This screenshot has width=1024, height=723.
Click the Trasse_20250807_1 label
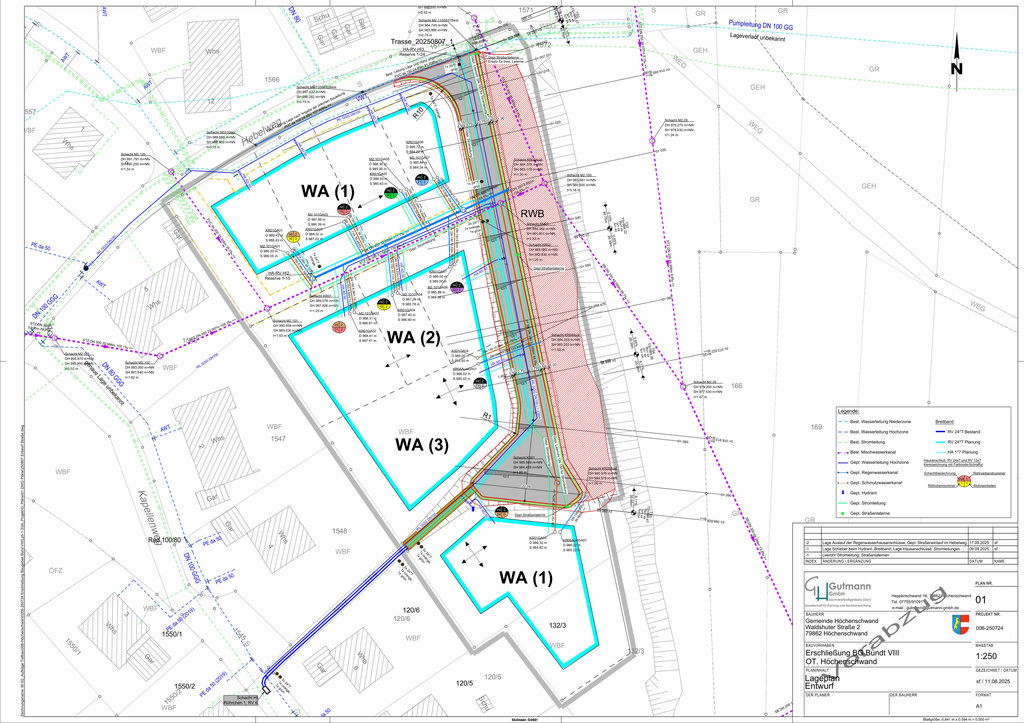pos(429,42)
